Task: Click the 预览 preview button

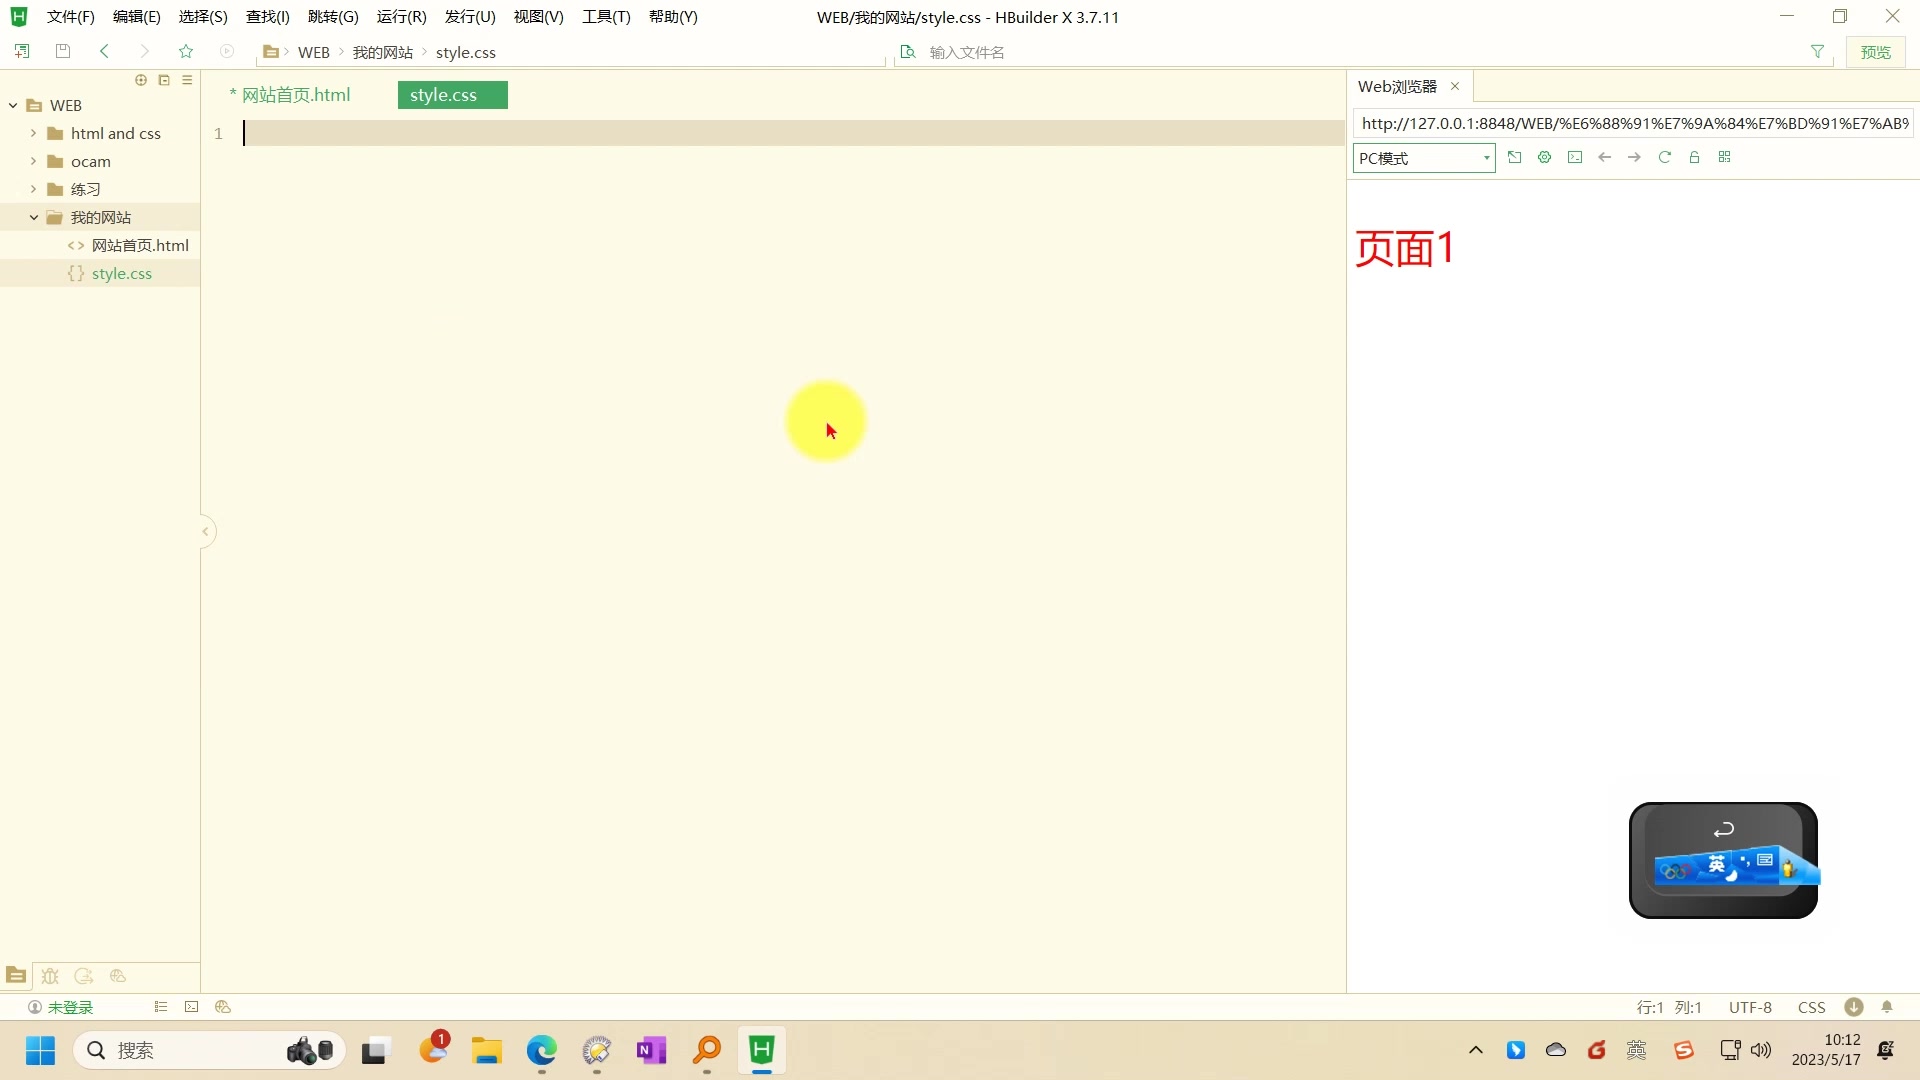Action: 1875,52
